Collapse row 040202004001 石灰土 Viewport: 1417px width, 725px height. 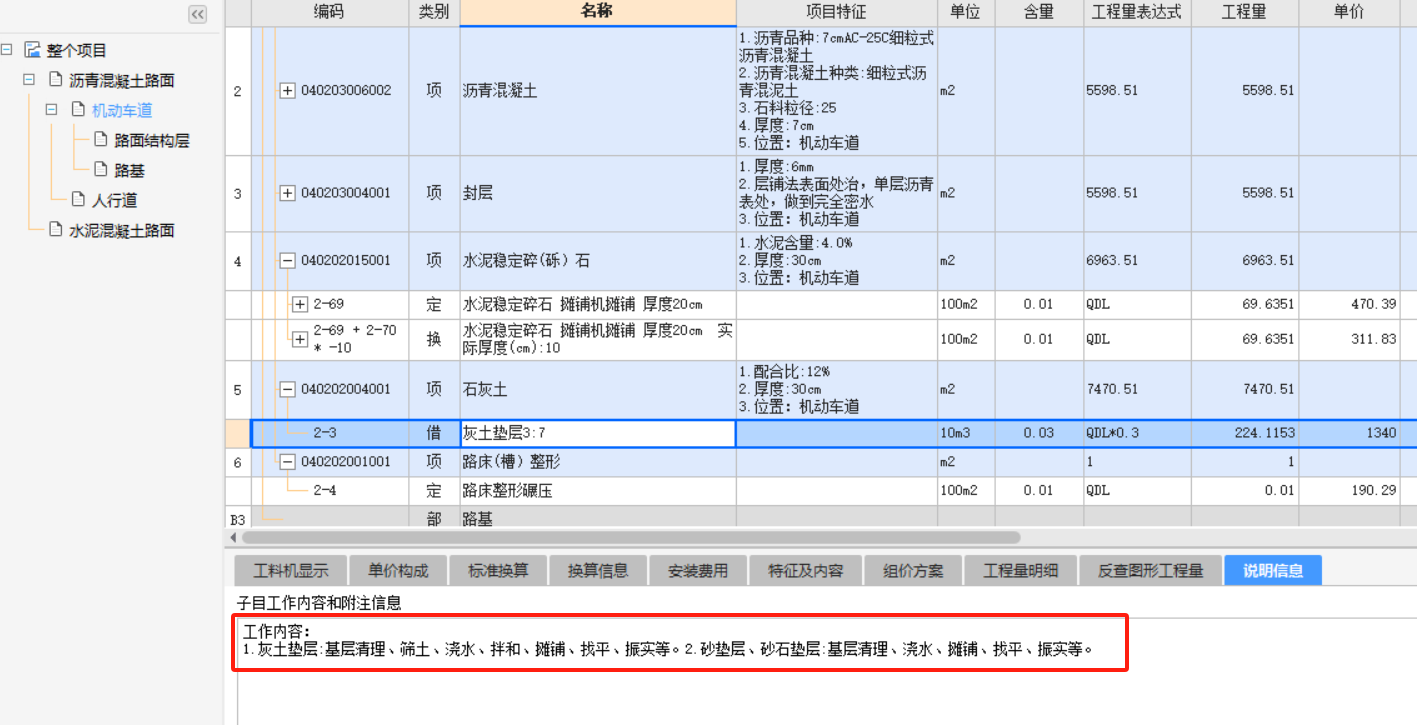(287, 389)
